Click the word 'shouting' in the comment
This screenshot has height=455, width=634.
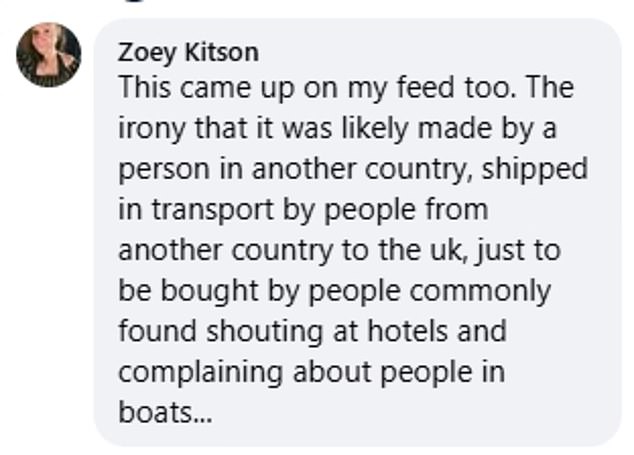264,332
